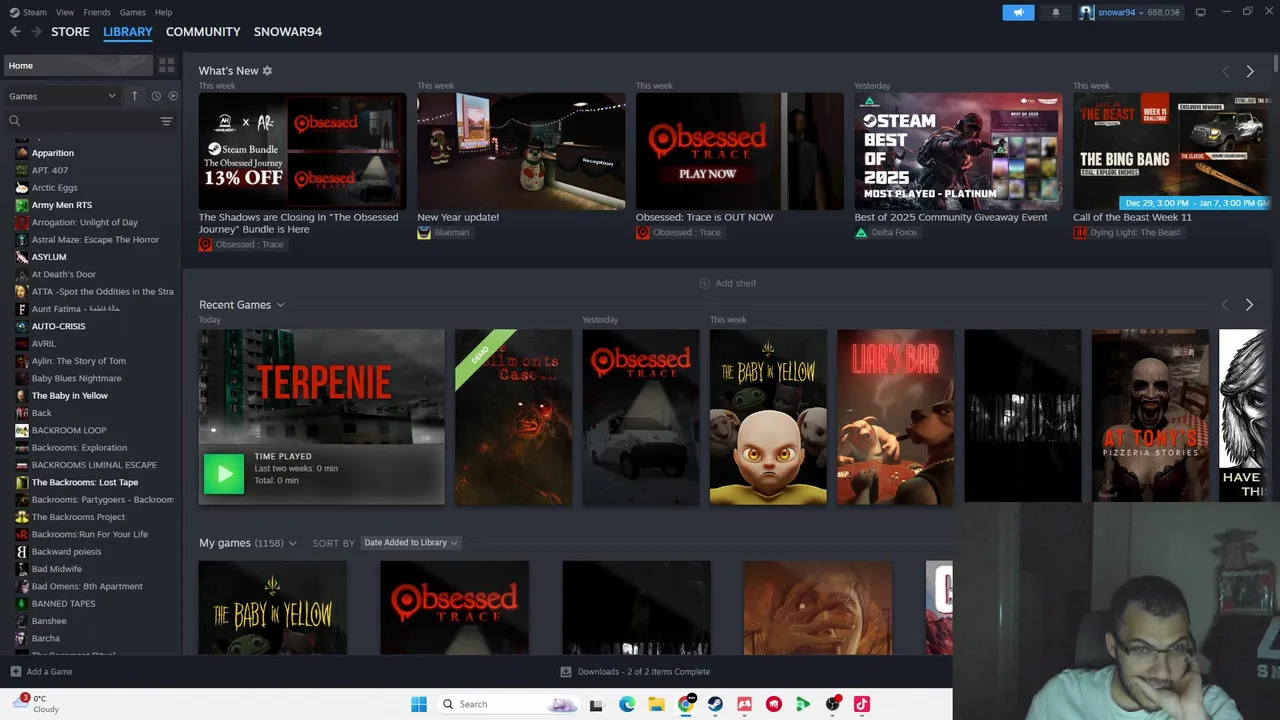Screen dimensions: 1280x720
Task: Open Baby in Yellow cover in My games
Action: 273,608
